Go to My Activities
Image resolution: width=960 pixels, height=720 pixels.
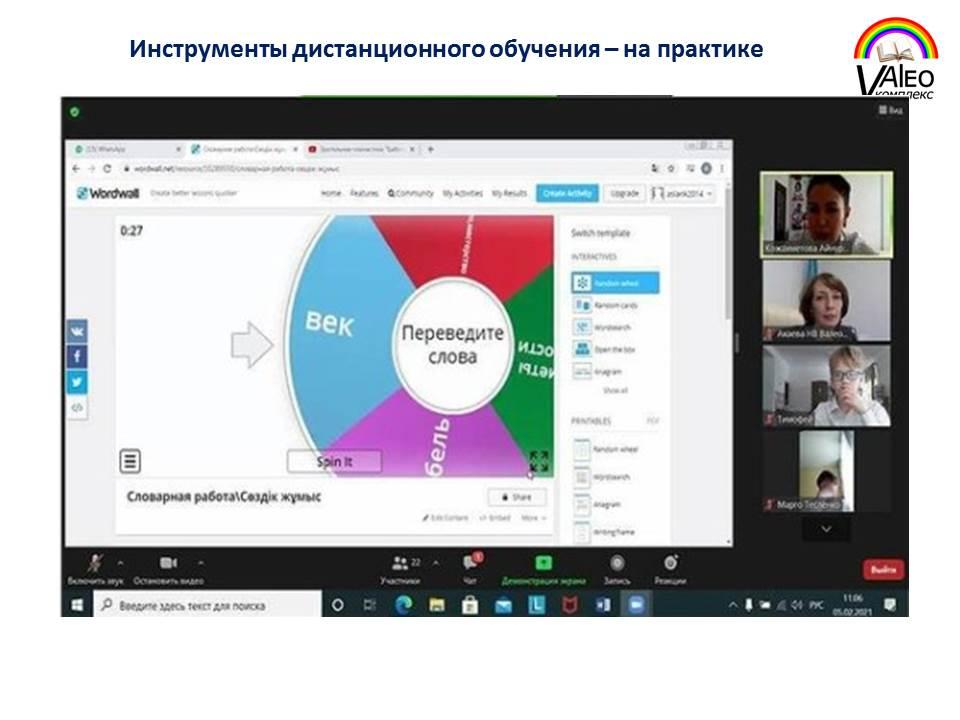point(463,193)
